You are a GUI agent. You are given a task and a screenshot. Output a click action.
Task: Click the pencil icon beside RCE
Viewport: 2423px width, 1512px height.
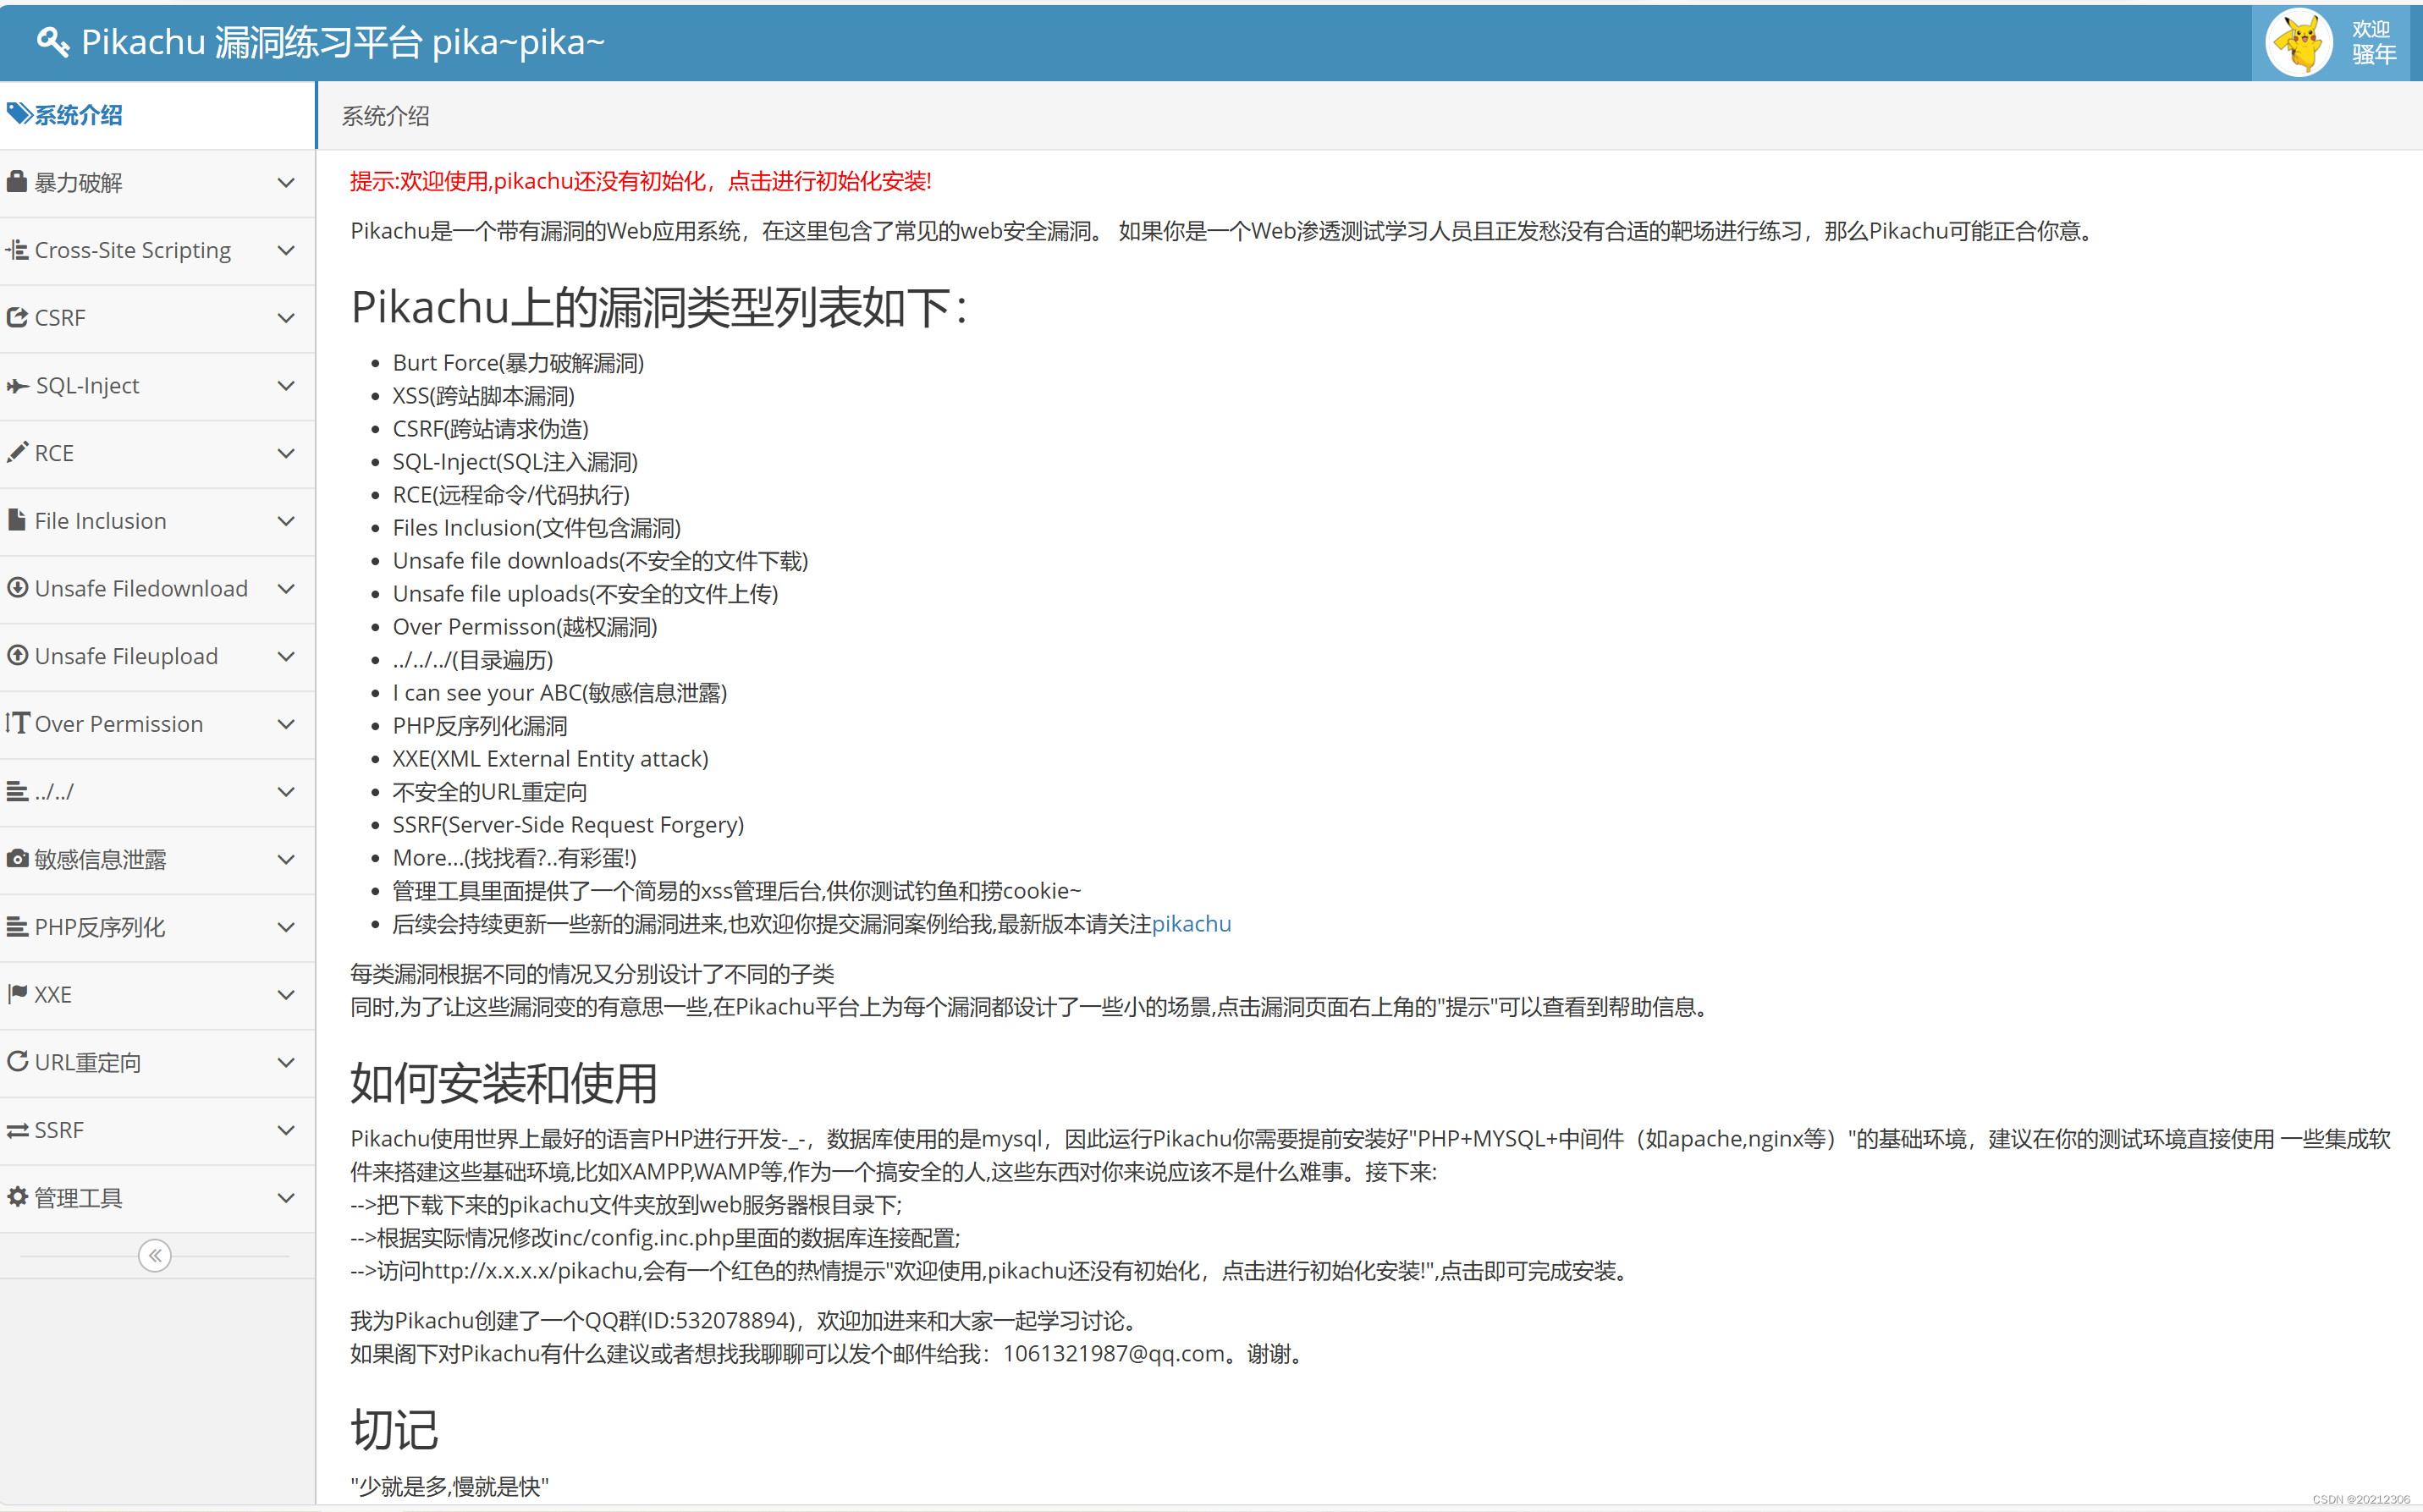click(x=16, y=453)
